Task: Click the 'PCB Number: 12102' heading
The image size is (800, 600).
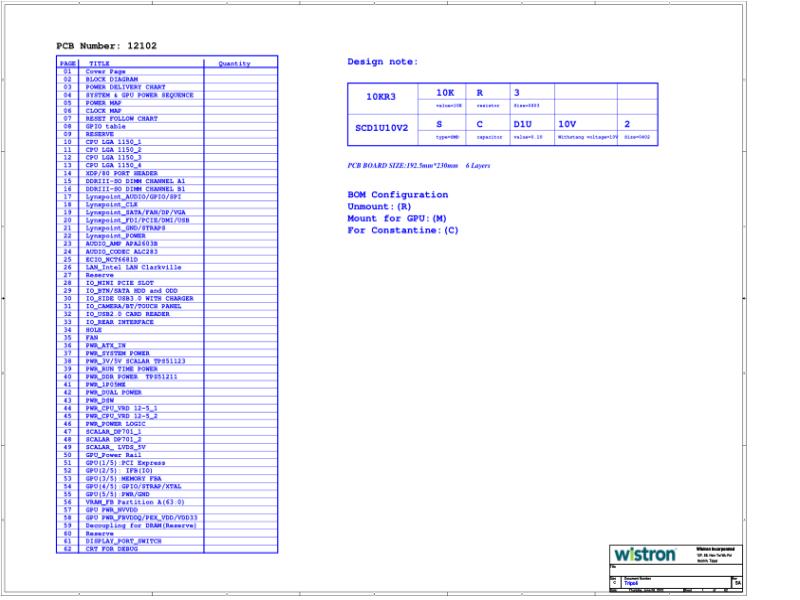Action: coord(106,46)
